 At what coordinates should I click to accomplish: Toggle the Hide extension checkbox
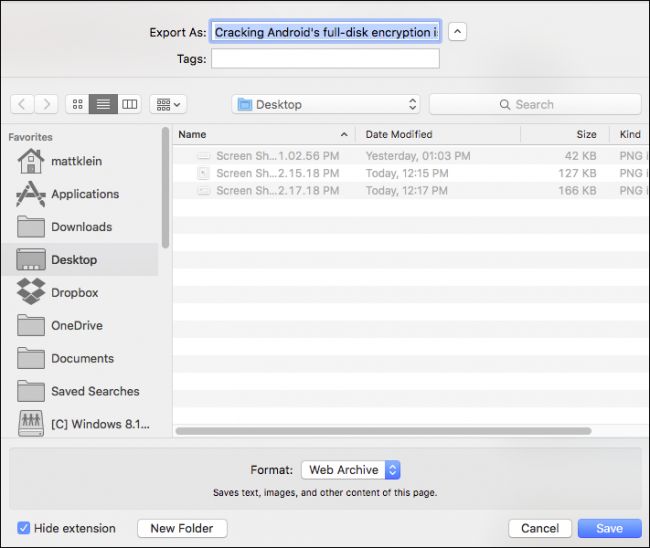click(24, 528)
